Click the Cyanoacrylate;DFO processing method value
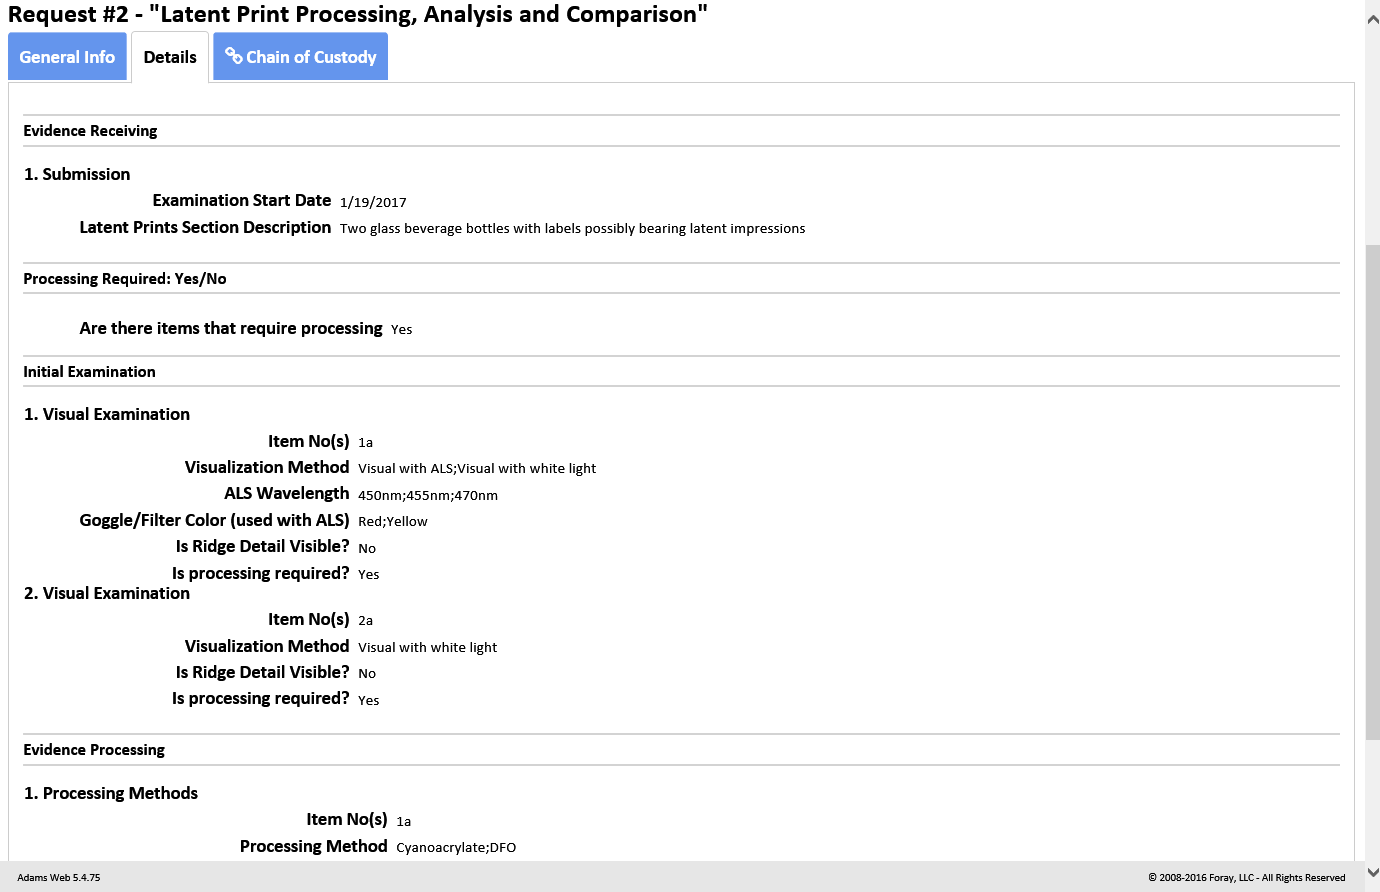The image size is (1380, 892). (x=456, y=848)
